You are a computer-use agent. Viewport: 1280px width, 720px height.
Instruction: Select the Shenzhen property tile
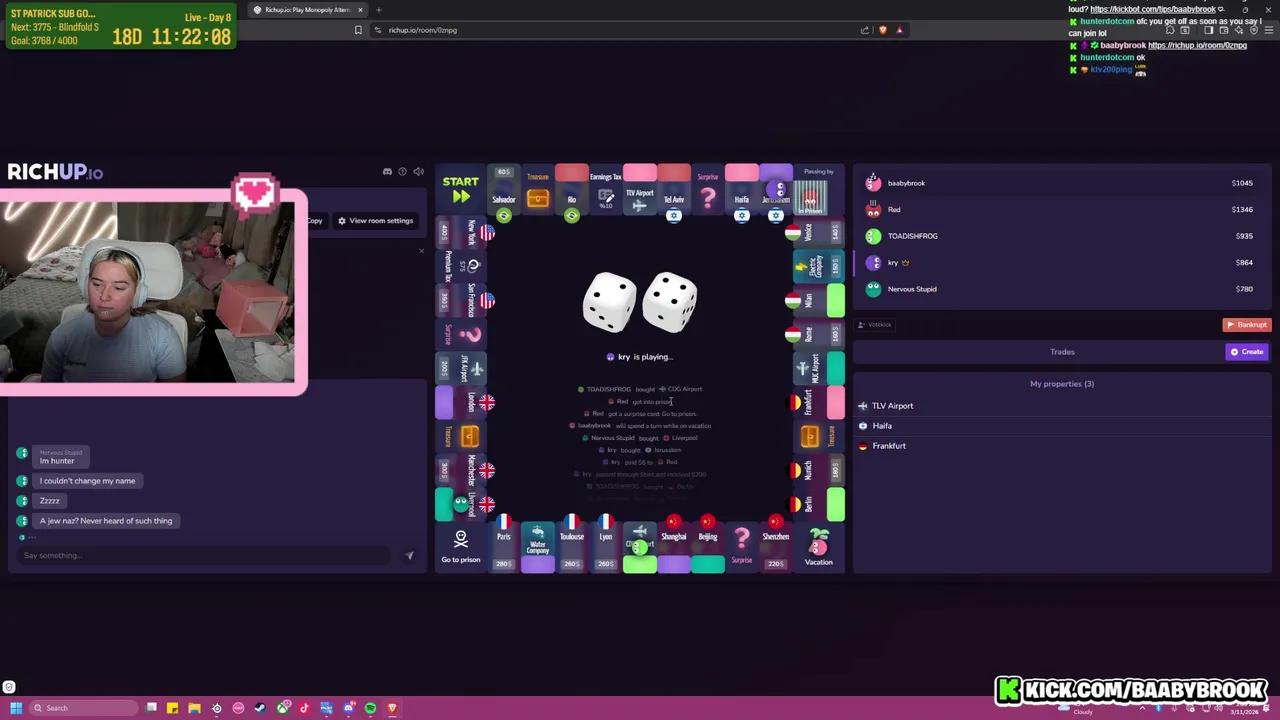point(776,548)
